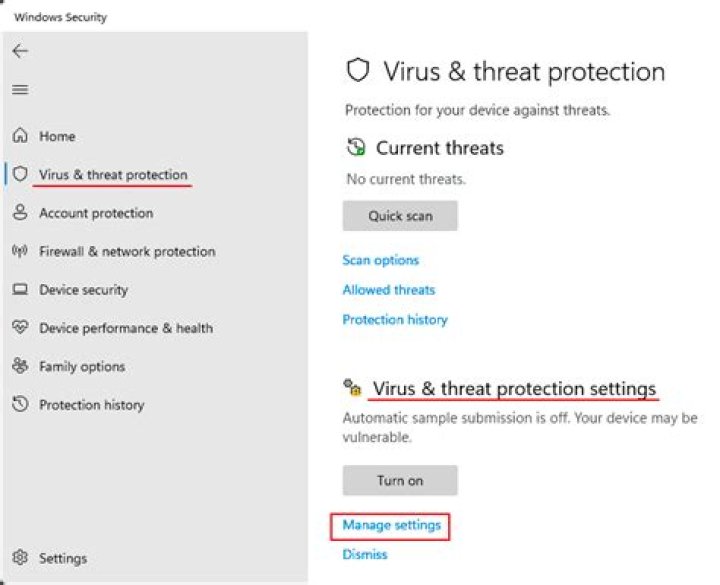Click the Account protection person icon
720x585 pixels.
pyautogui.click(x=20, y=213)
